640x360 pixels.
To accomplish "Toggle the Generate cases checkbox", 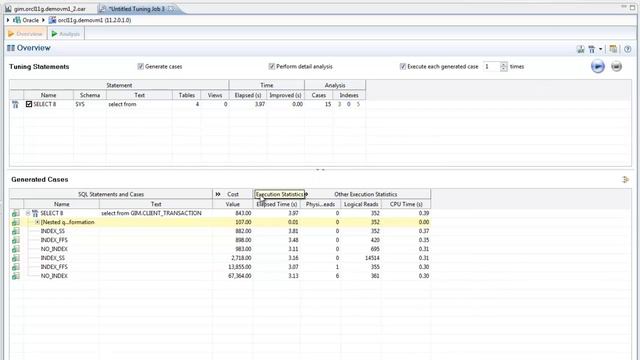I will click(x=140, y=67).
